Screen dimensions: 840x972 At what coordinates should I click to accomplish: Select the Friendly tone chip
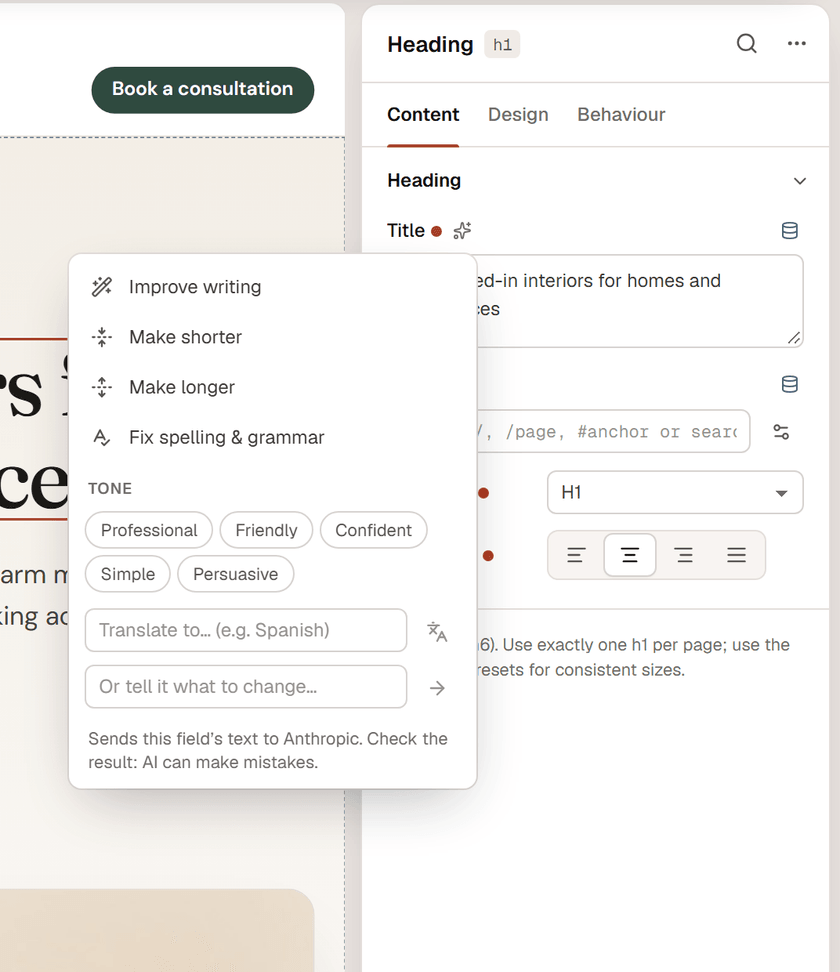point(267,530)
